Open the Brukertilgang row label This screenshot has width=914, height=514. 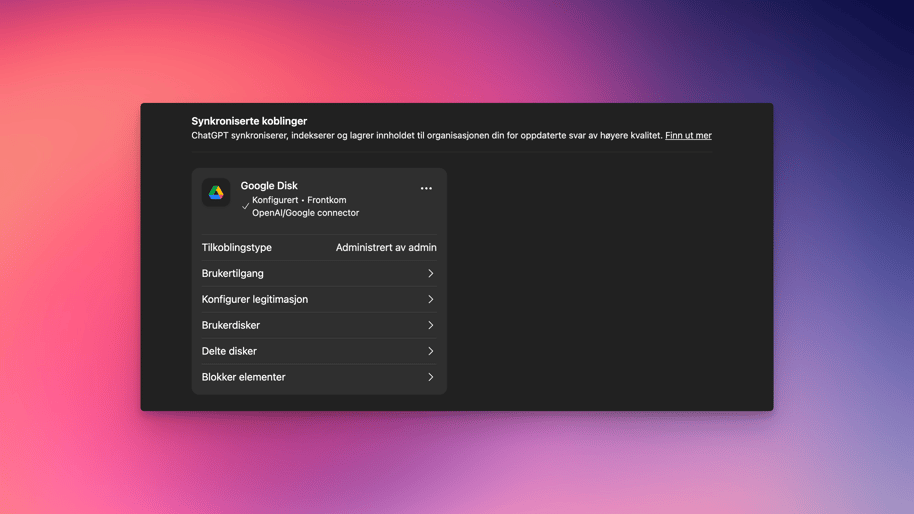click(233, 273)
